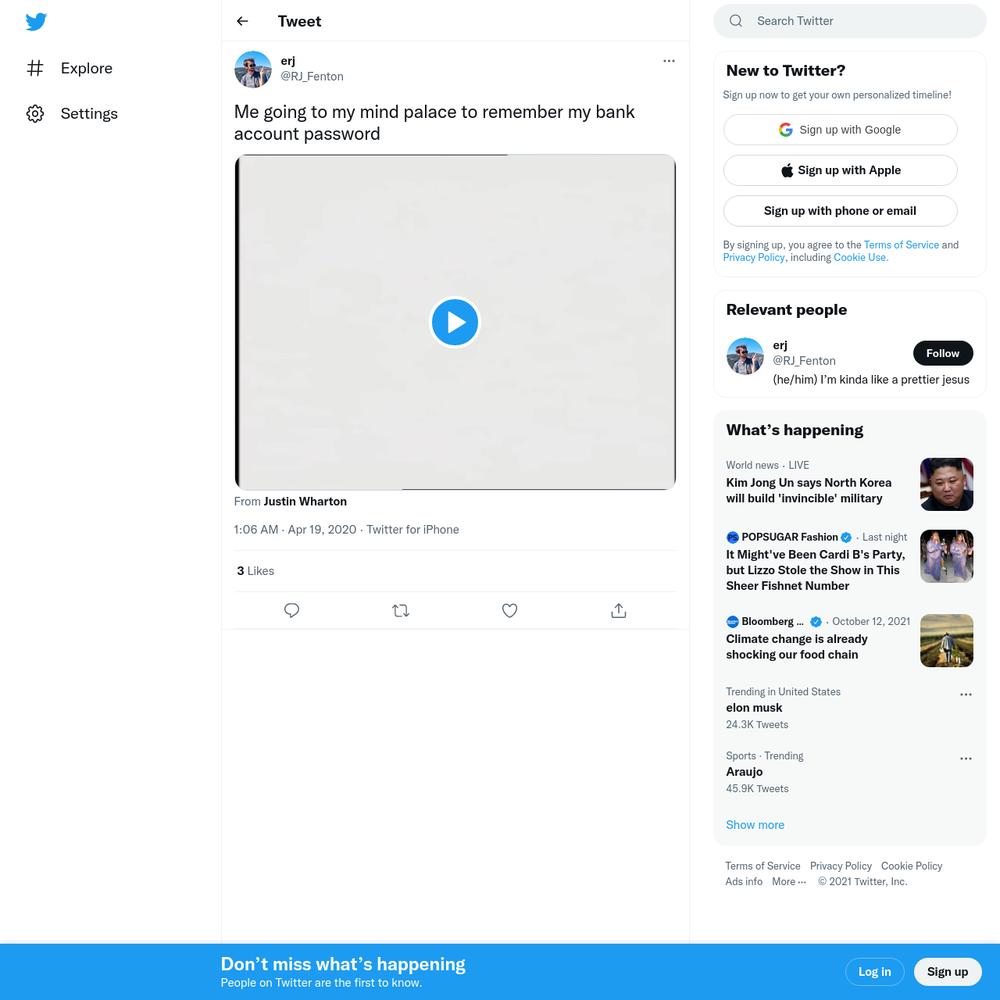Screen dimensions: 1000x1000
Task: Play the tweet video
Action: click(x=455, y=322)
